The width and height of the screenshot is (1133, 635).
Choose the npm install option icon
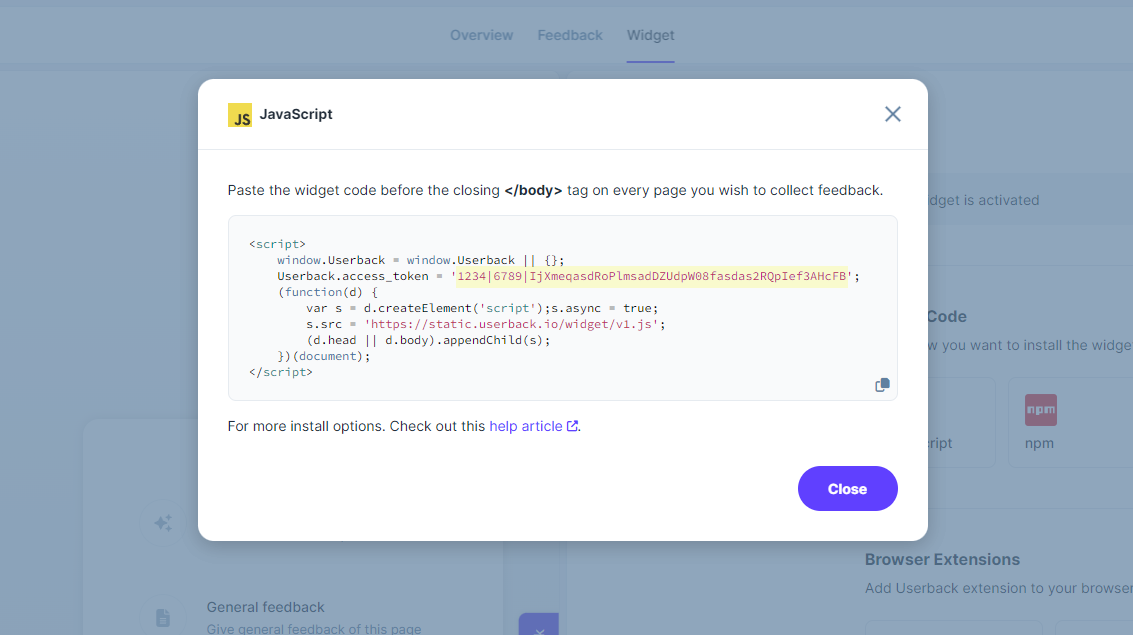point(1041,410)
